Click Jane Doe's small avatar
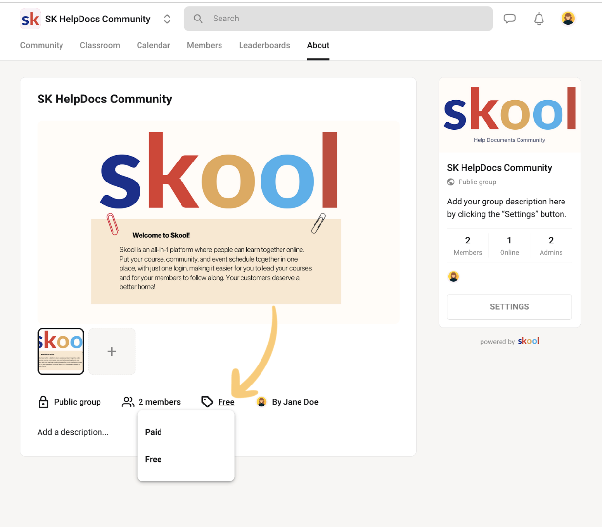 point(261,402)
